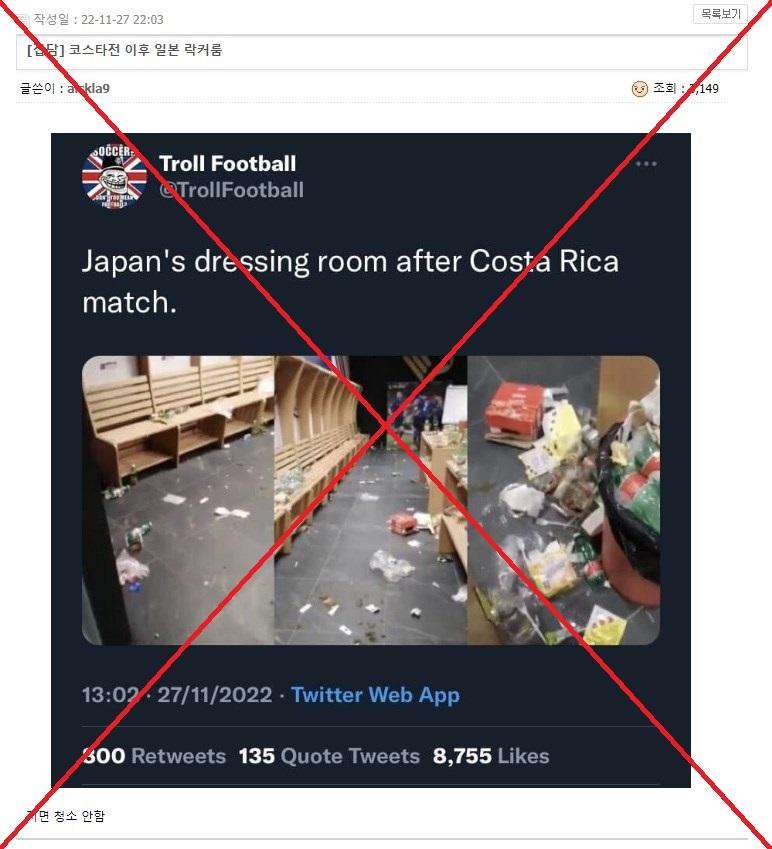
Task: Open the tweet's three-dot more options menu
Action: [x=646, y=164]
